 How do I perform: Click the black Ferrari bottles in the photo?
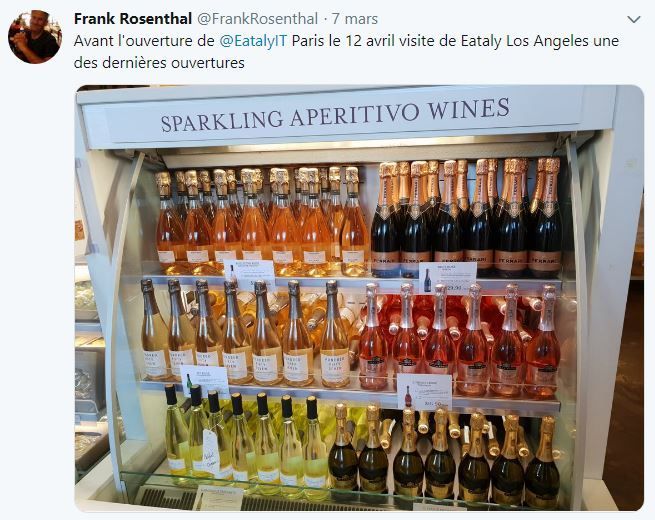[x=466, y=217]
